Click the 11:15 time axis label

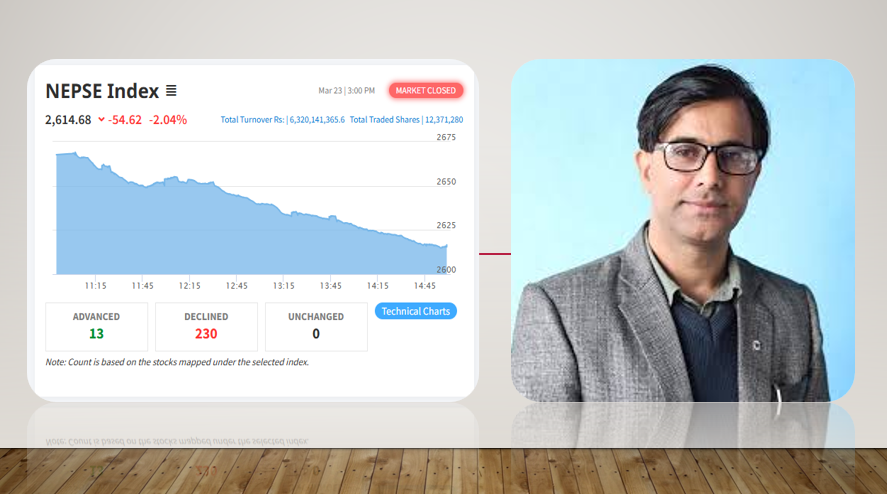click(x=96, y=286)
